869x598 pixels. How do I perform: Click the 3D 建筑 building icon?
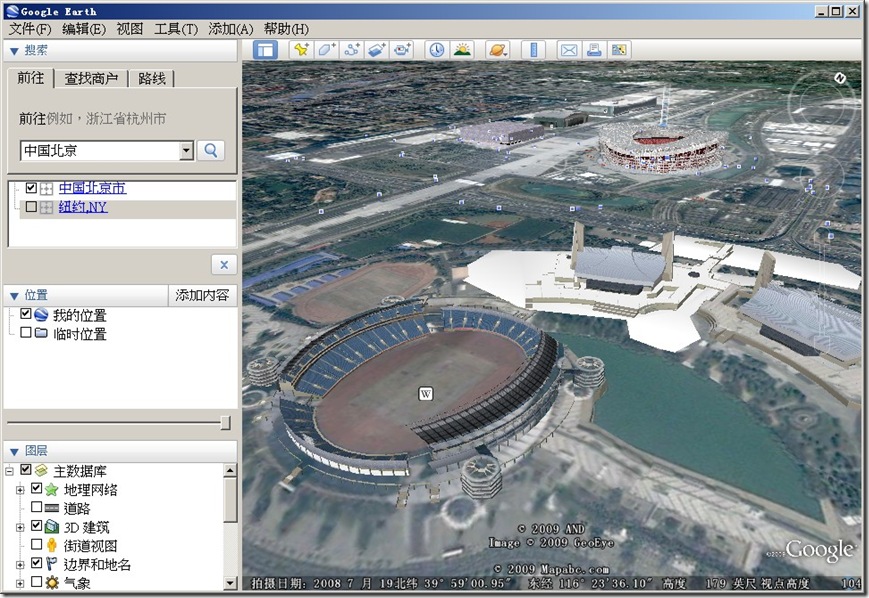52,527
